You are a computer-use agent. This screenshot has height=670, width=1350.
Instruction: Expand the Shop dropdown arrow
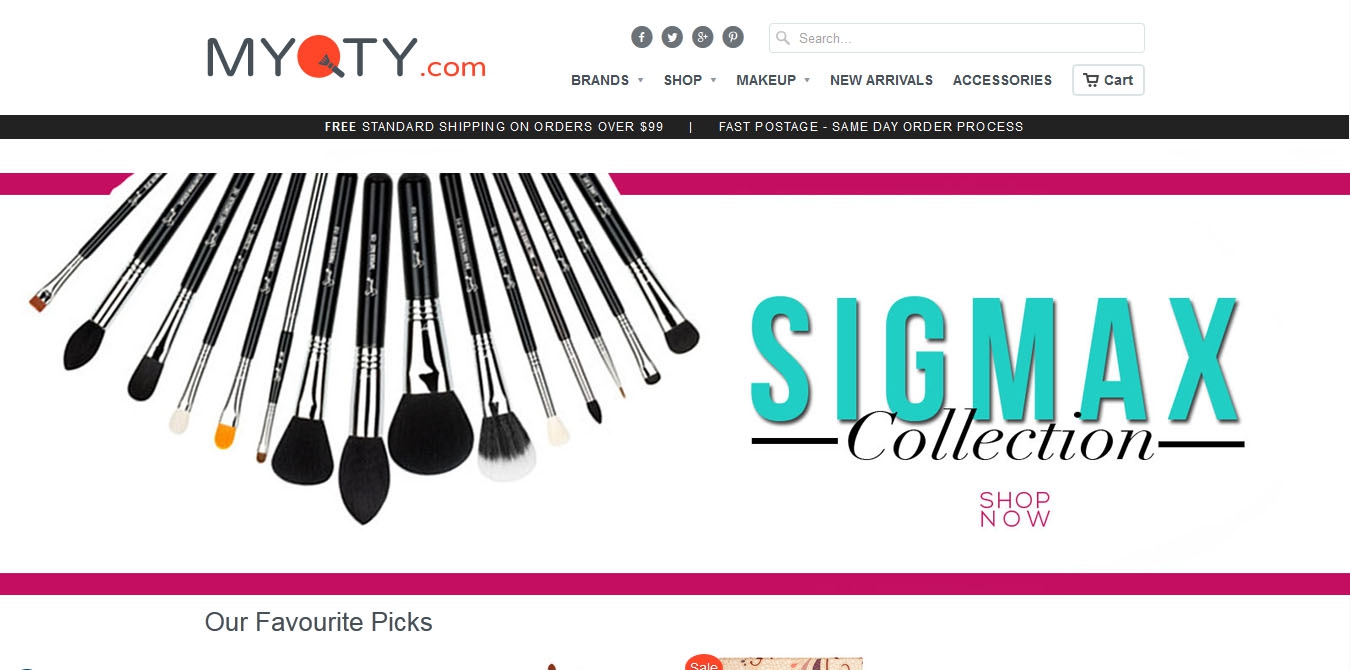[x=713, y=81]
